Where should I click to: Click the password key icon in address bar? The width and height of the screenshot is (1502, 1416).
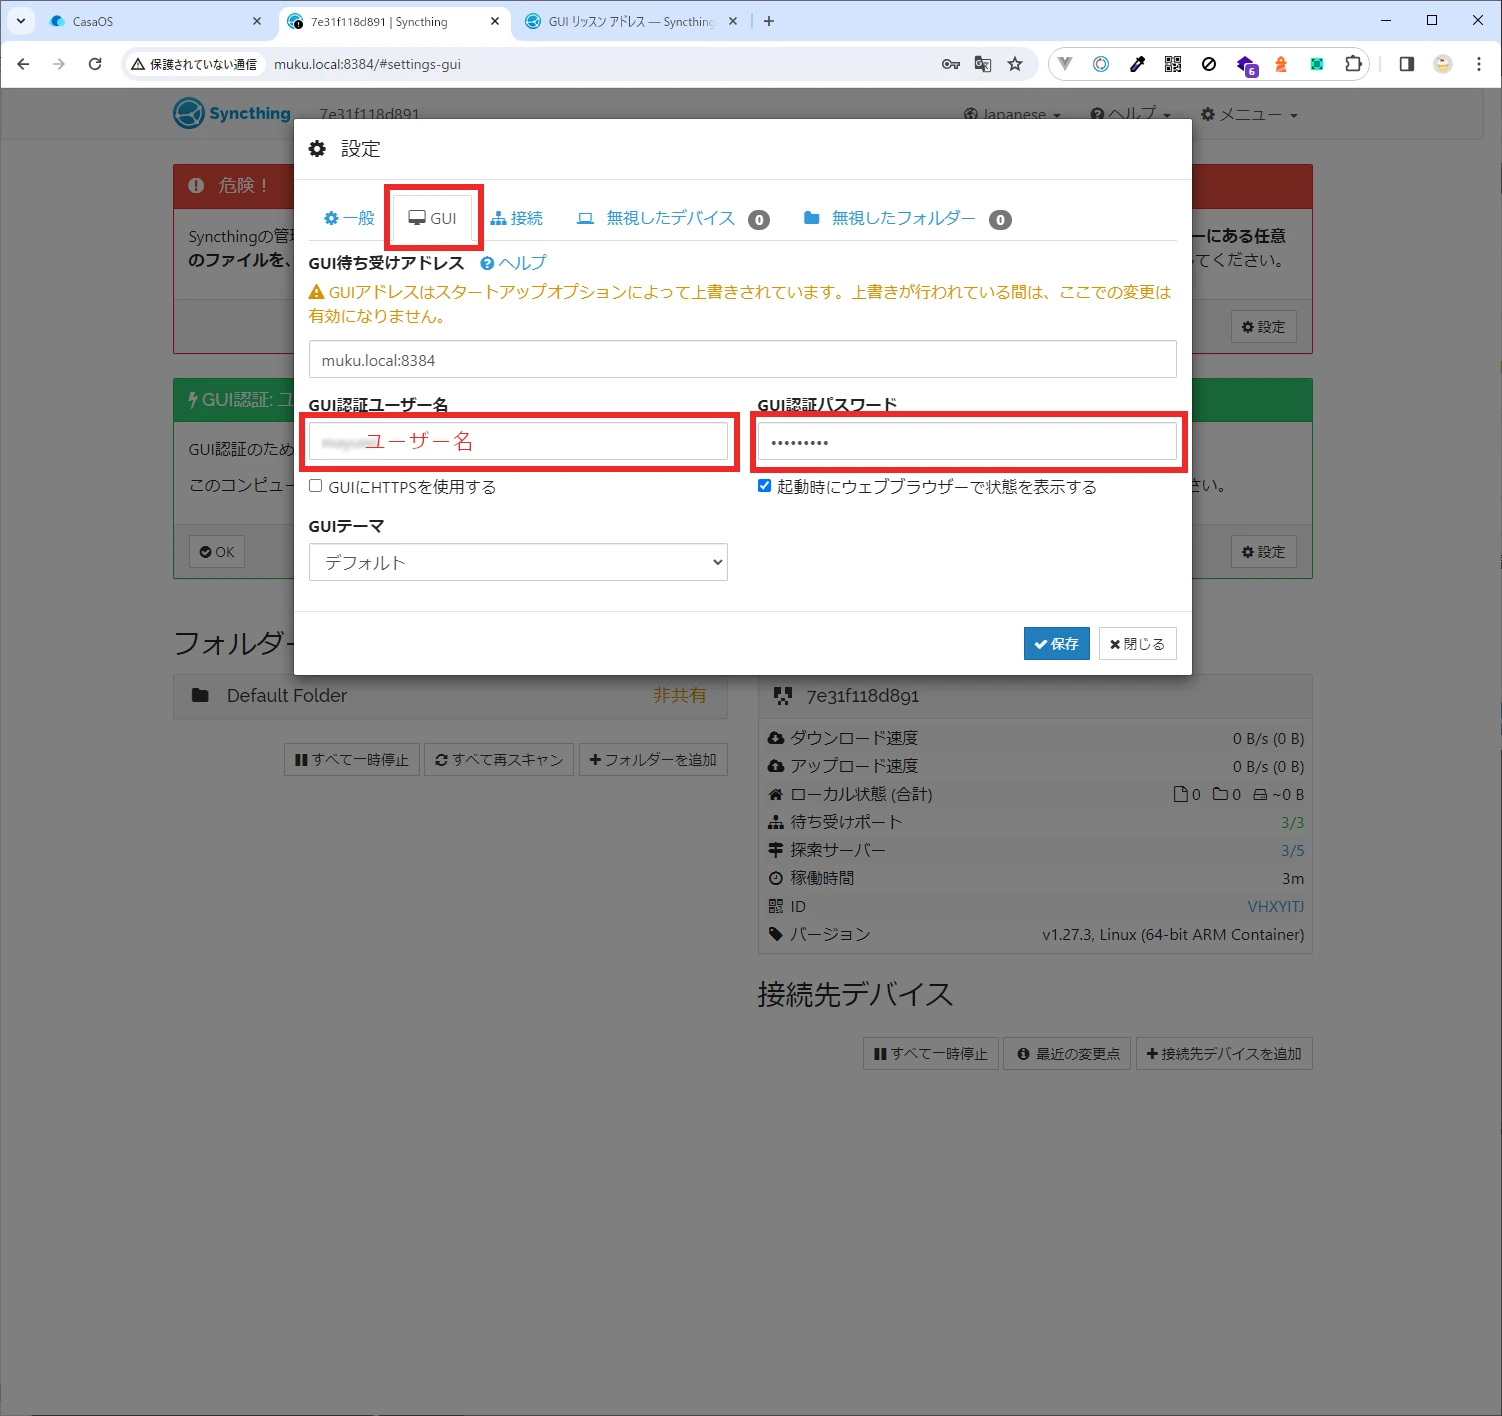pyautogui.click(x=950, y=64)
